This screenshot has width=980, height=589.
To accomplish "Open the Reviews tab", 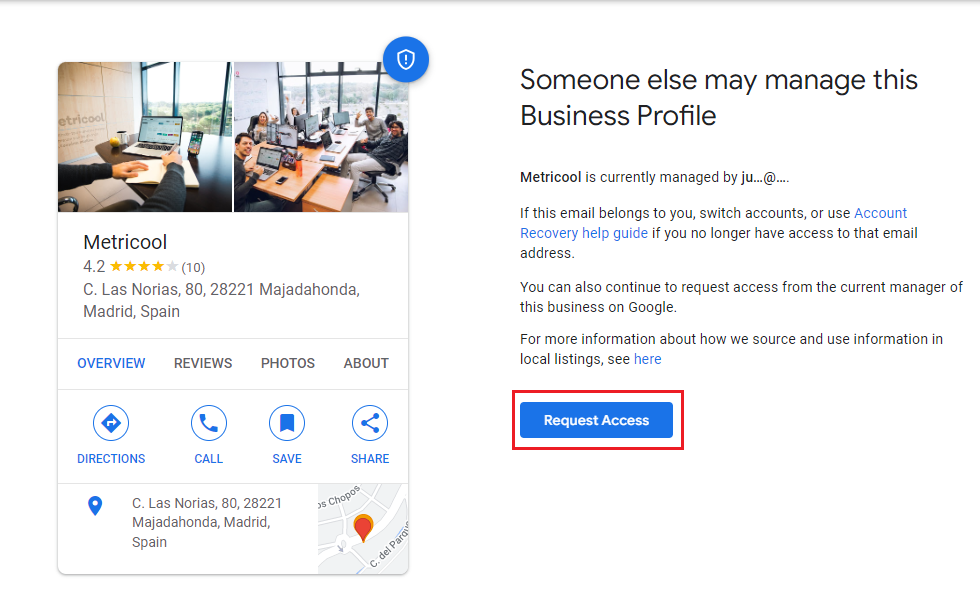I will (x=203, y=363).
